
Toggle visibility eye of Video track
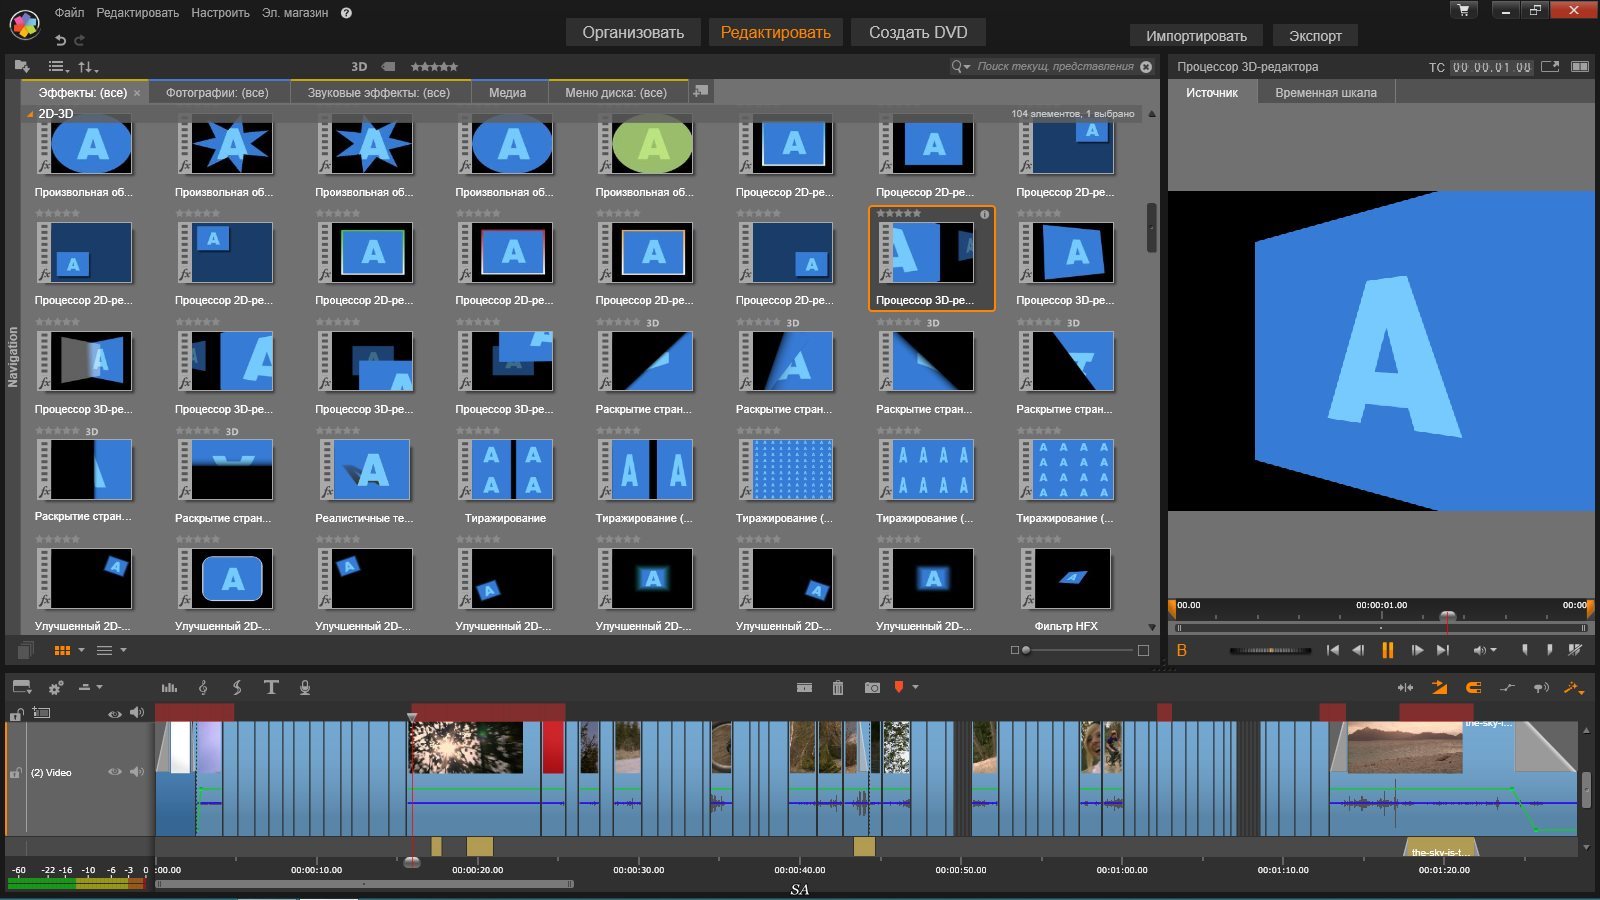(x=114, y=772)
